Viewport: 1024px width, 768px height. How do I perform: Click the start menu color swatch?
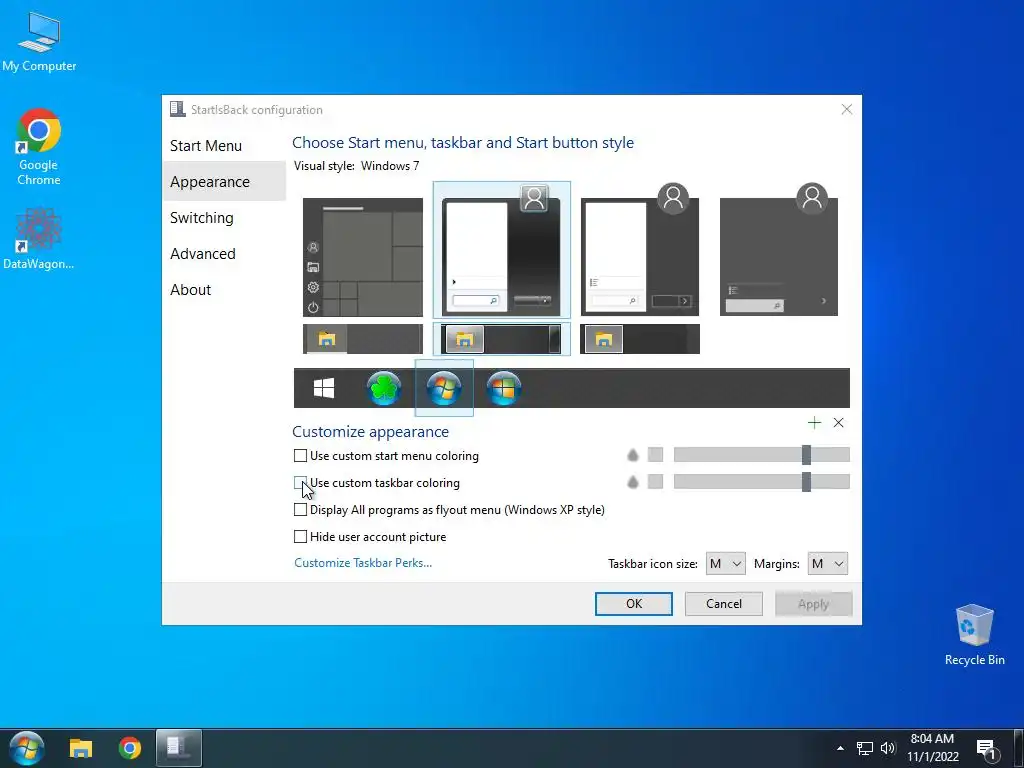coord(655,455)
